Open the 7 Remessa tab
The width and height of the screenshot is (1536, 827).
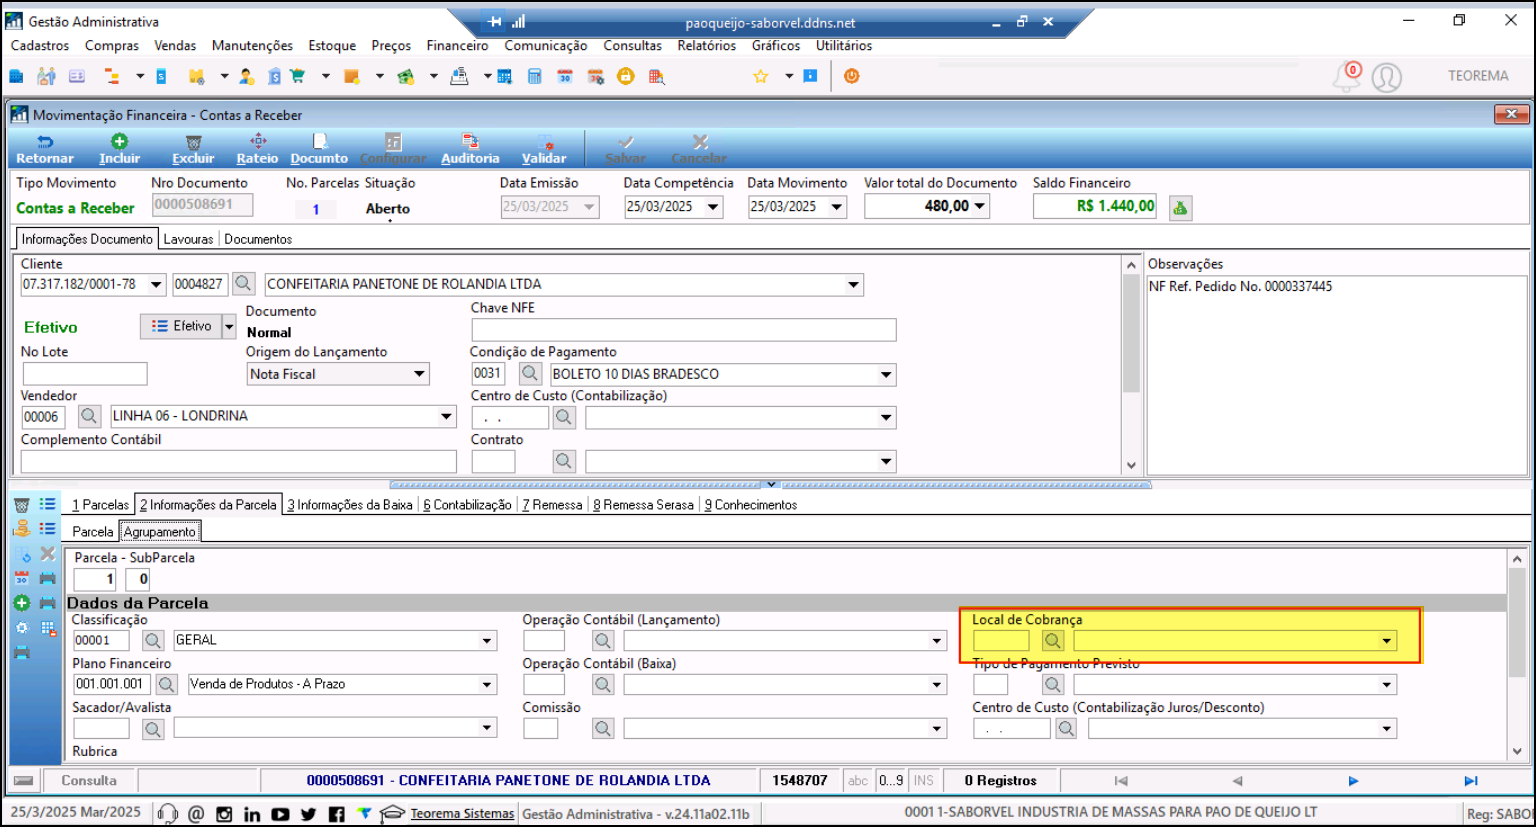[x=552, y=505]
